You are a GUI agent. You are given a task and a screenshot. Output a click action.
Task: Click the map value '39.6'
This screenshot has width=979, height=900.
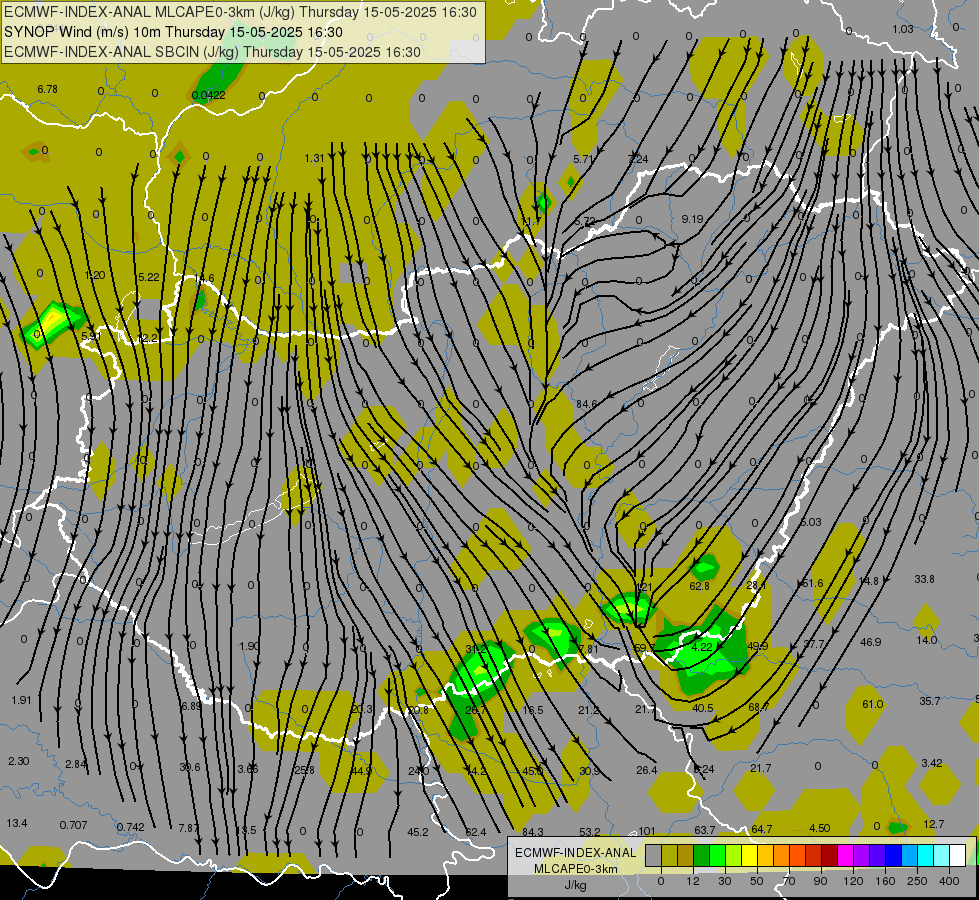click(190, 767)
